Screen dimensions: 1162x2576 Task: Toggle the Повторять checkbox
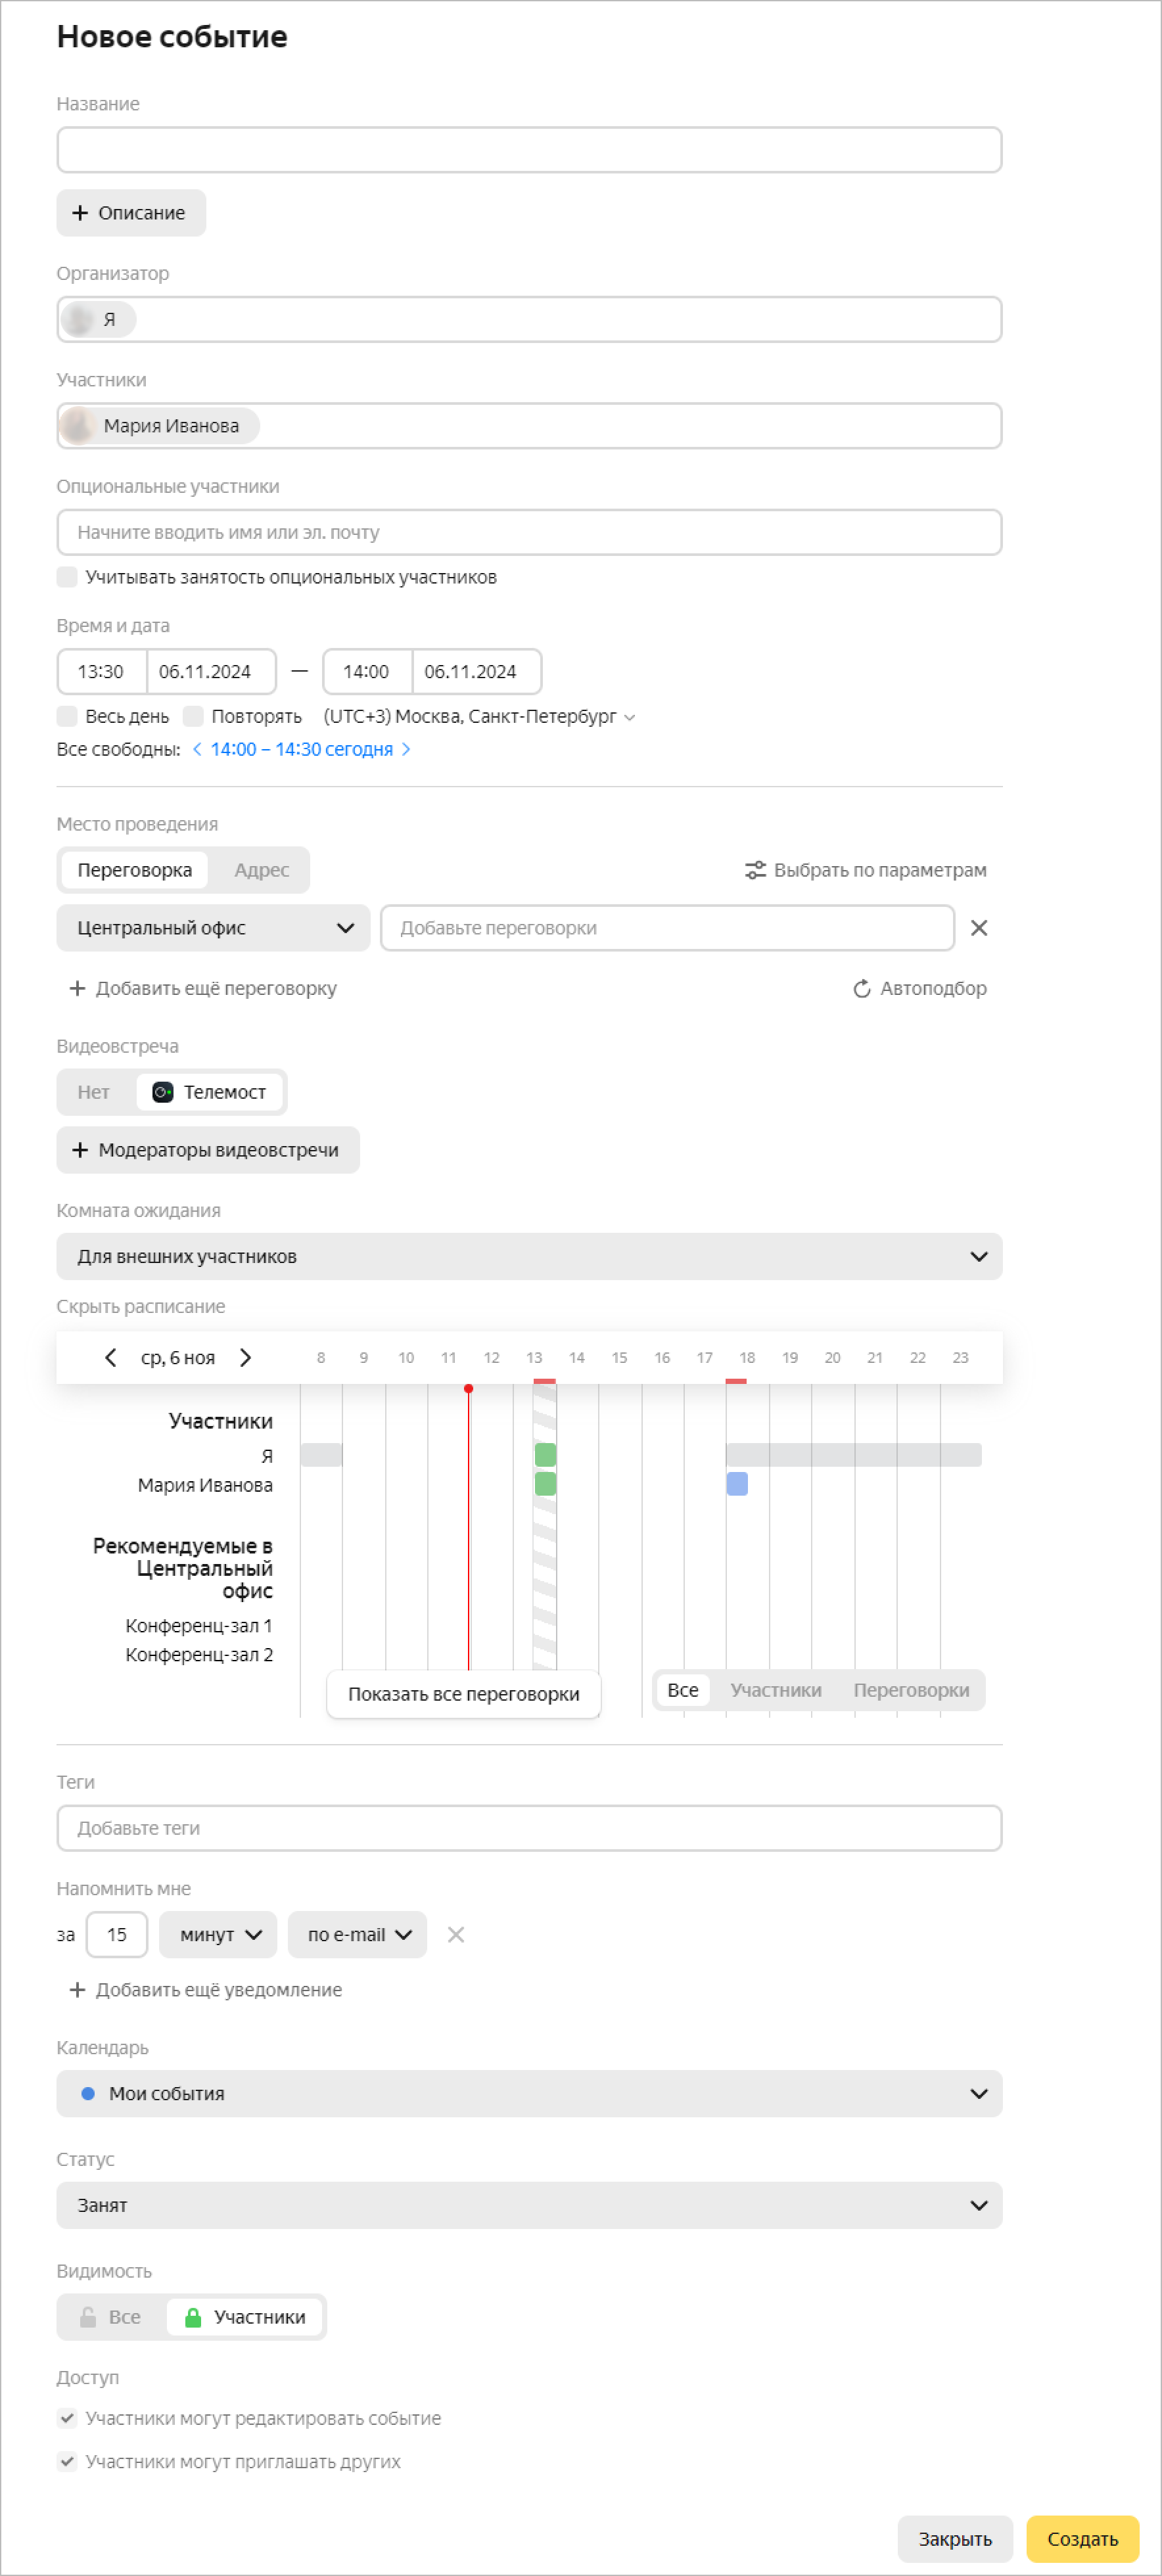point(193,716)
